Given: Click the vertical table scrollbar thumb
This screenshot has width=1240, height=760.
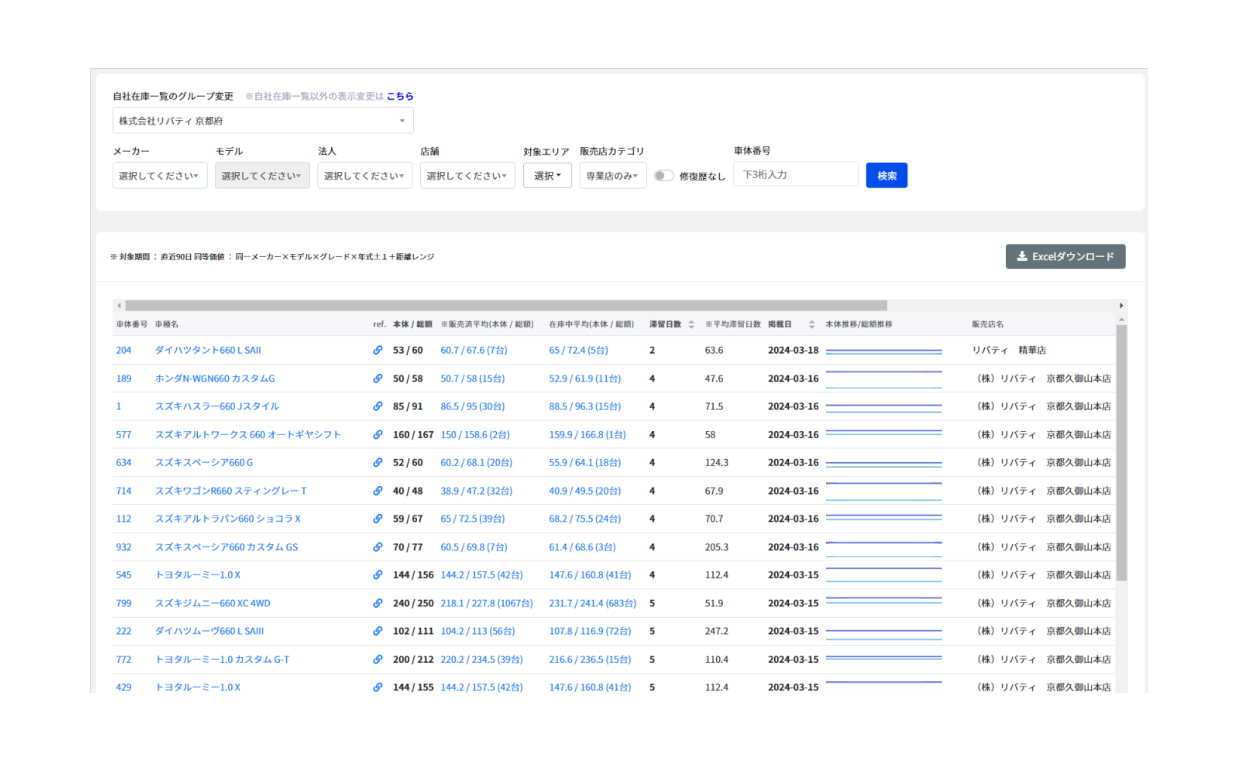Looking at the screenshot, I should (x=1121, y=453).
